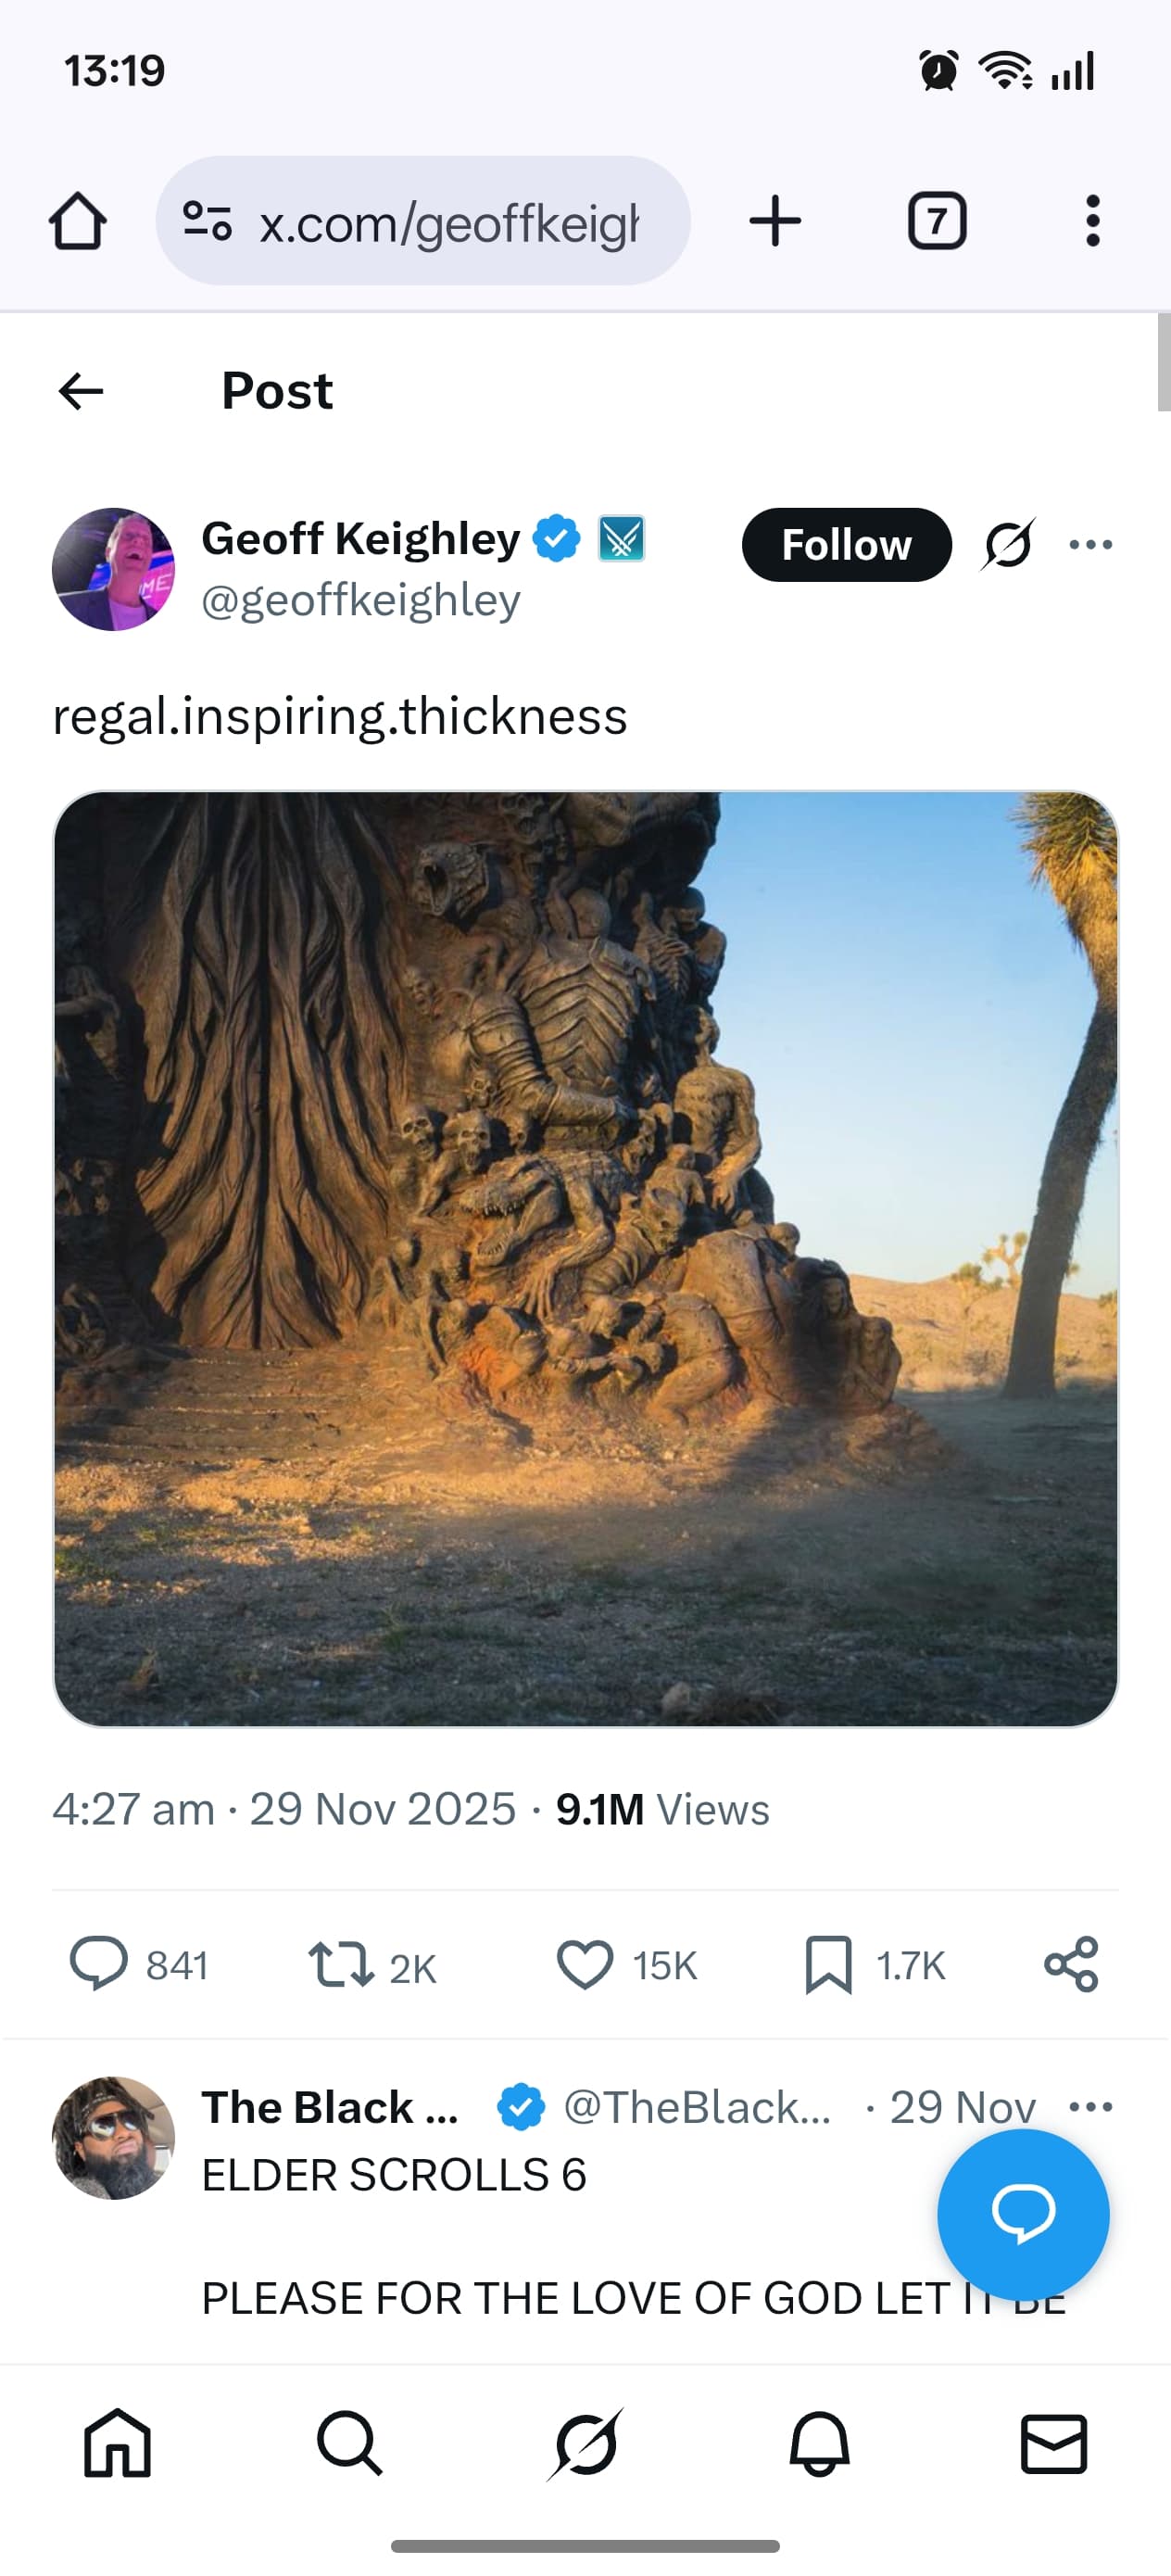This screenshot has height=2576, width=1171.
Task: Follow Geoff Keighley
Action: pos(846,545)
